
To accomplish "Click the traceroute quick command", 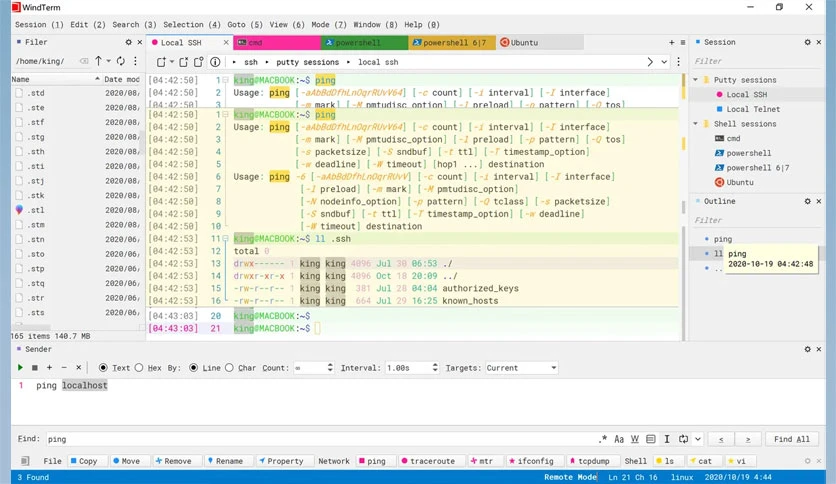I will pyautogui.click(x=429, y=461).
